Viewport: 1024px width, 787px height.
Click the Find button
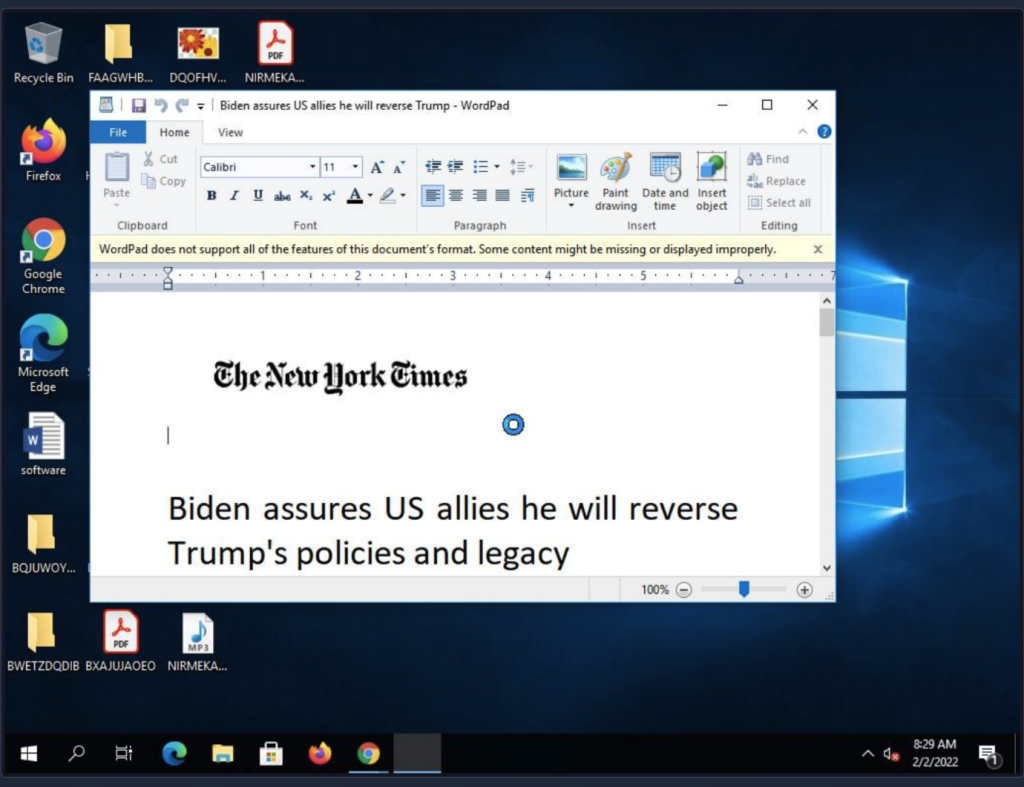point(768,159)
